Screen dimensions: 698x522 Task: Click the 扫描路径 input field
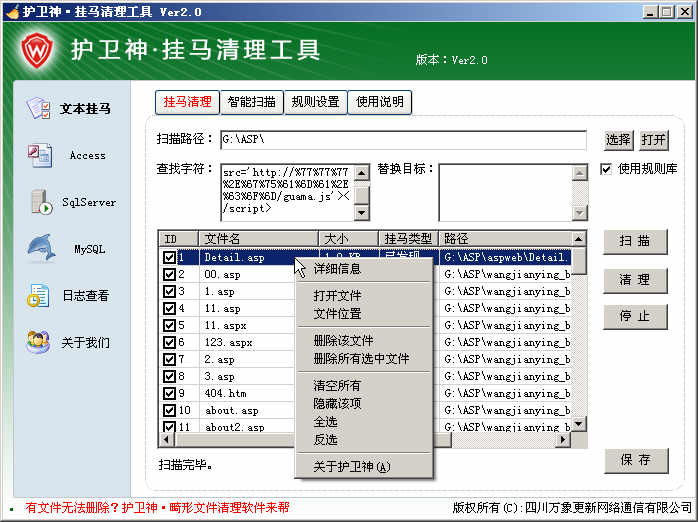[403, 140]
